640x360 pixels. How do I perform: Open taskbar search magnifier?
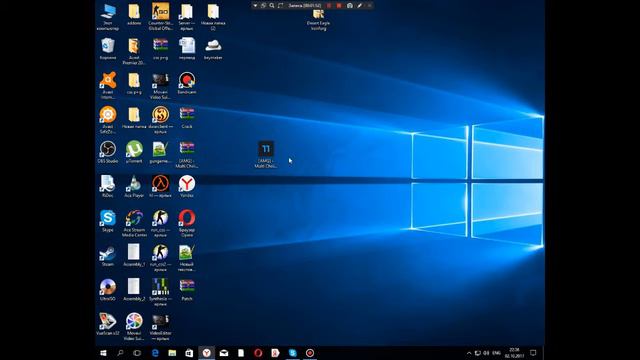120,353
